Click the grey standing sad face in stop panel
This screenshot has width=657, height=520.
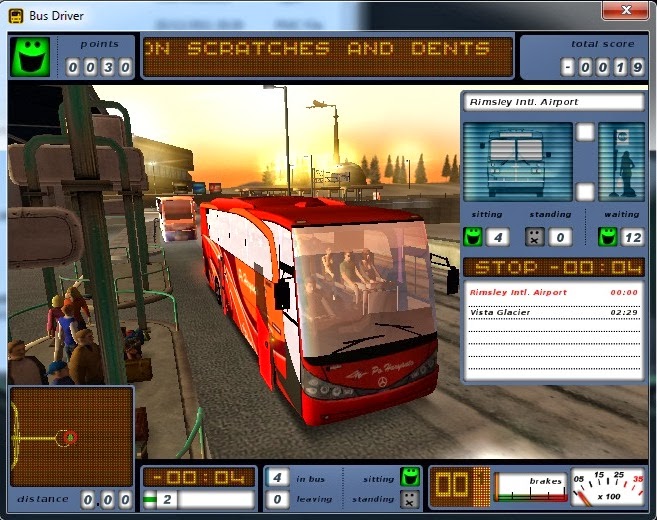pyautogui.click(x=535, y=237)
